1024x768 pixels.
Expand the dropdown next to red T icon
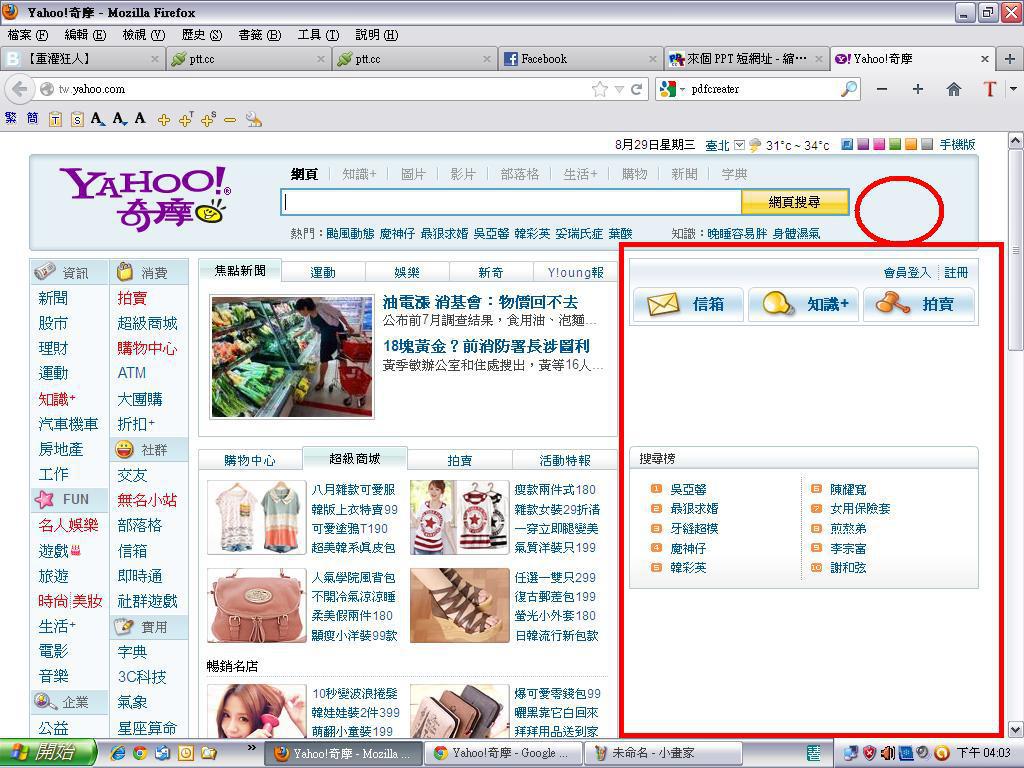(x=1013, y=89)
